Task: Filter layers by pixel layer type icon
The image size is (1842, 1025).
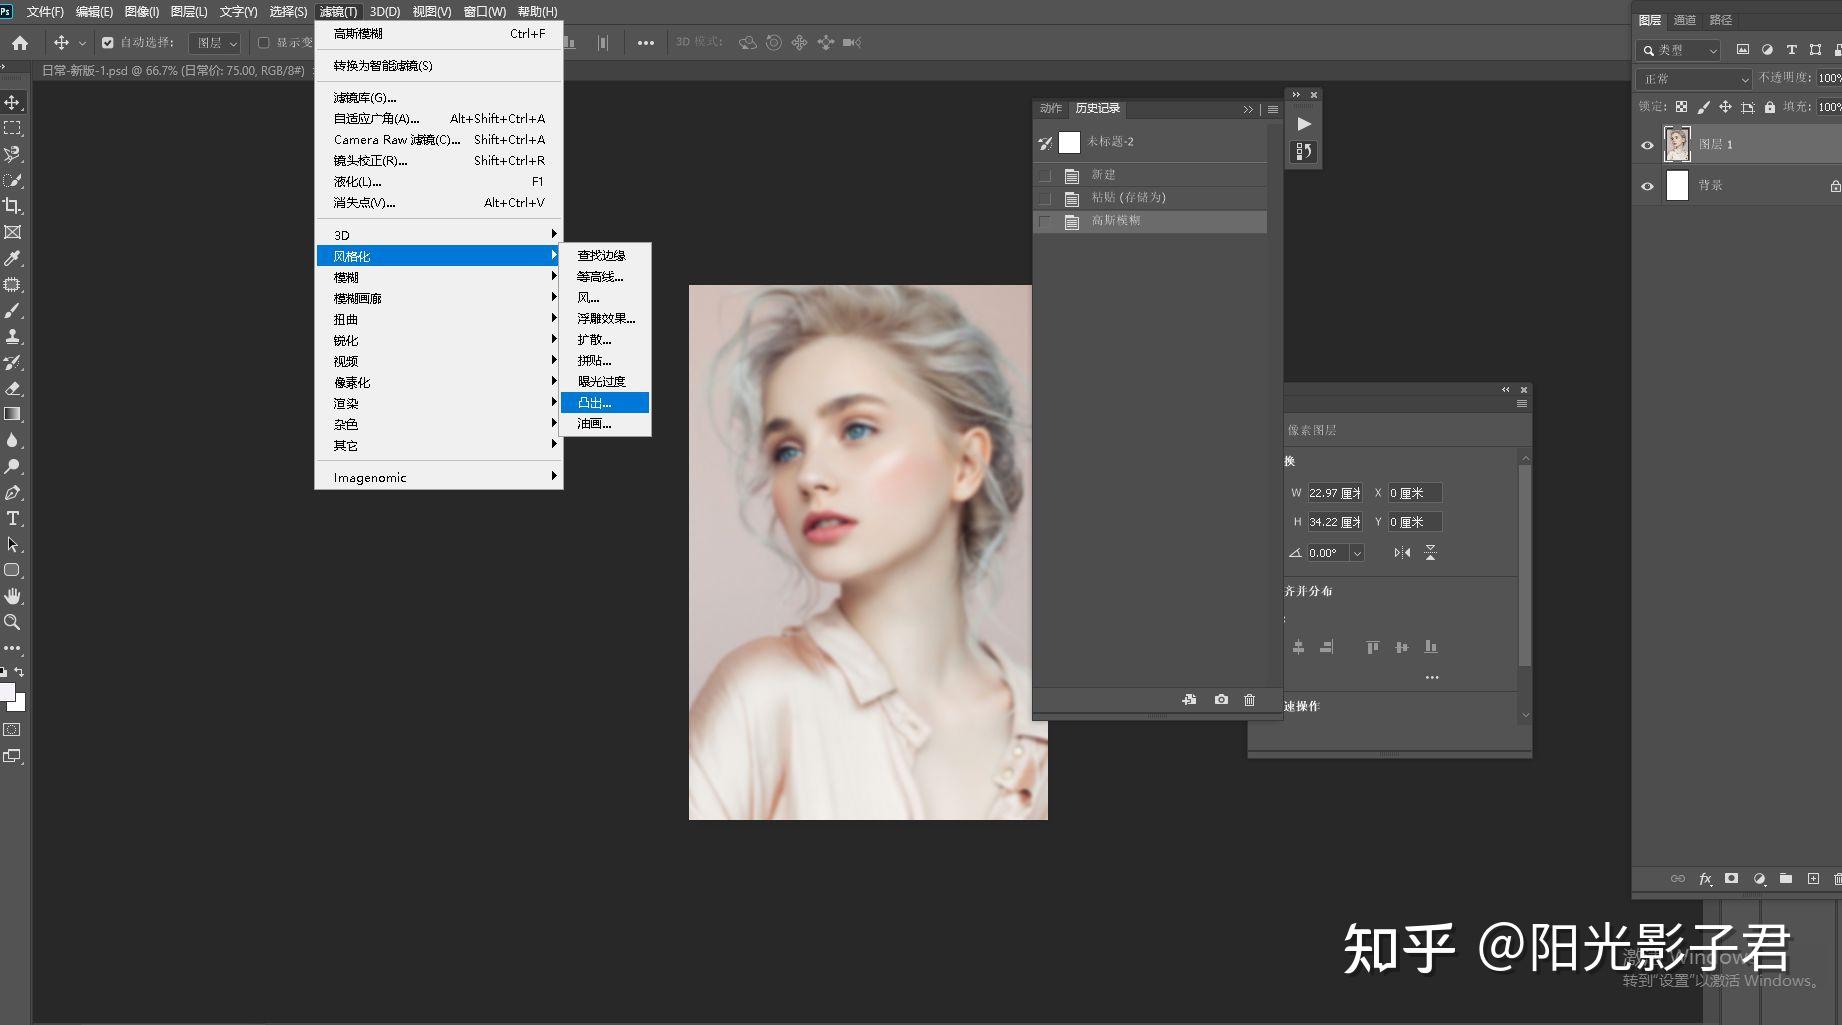Action: [1743, 50]
